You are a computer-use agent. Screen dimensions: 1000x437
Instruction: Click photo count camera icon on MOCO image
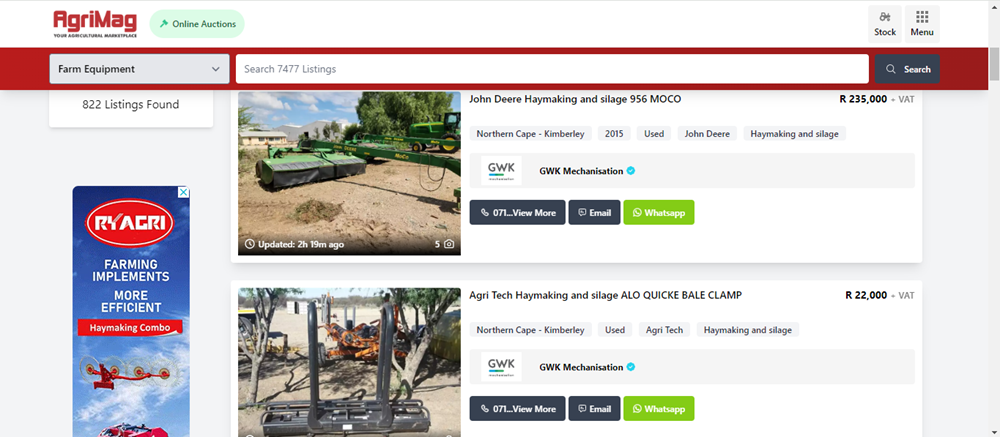coord(449,244)
